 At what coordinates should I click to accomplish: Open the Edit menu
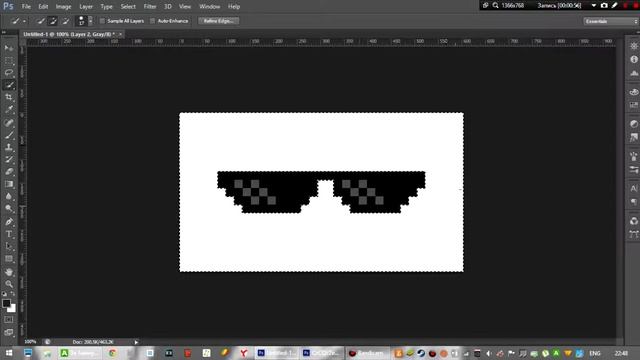(x=43, y=7)
